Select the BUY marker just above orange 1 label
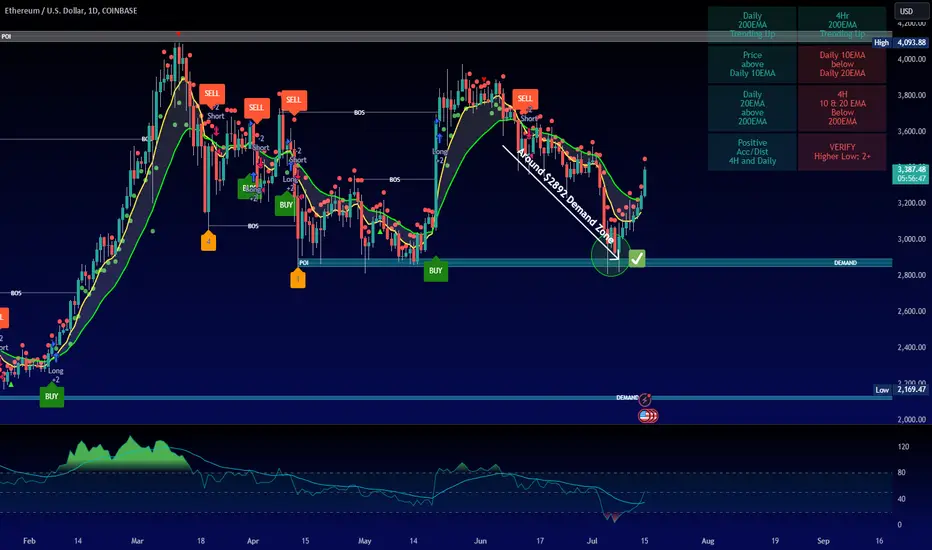932x550 pixels. (286, 204)
